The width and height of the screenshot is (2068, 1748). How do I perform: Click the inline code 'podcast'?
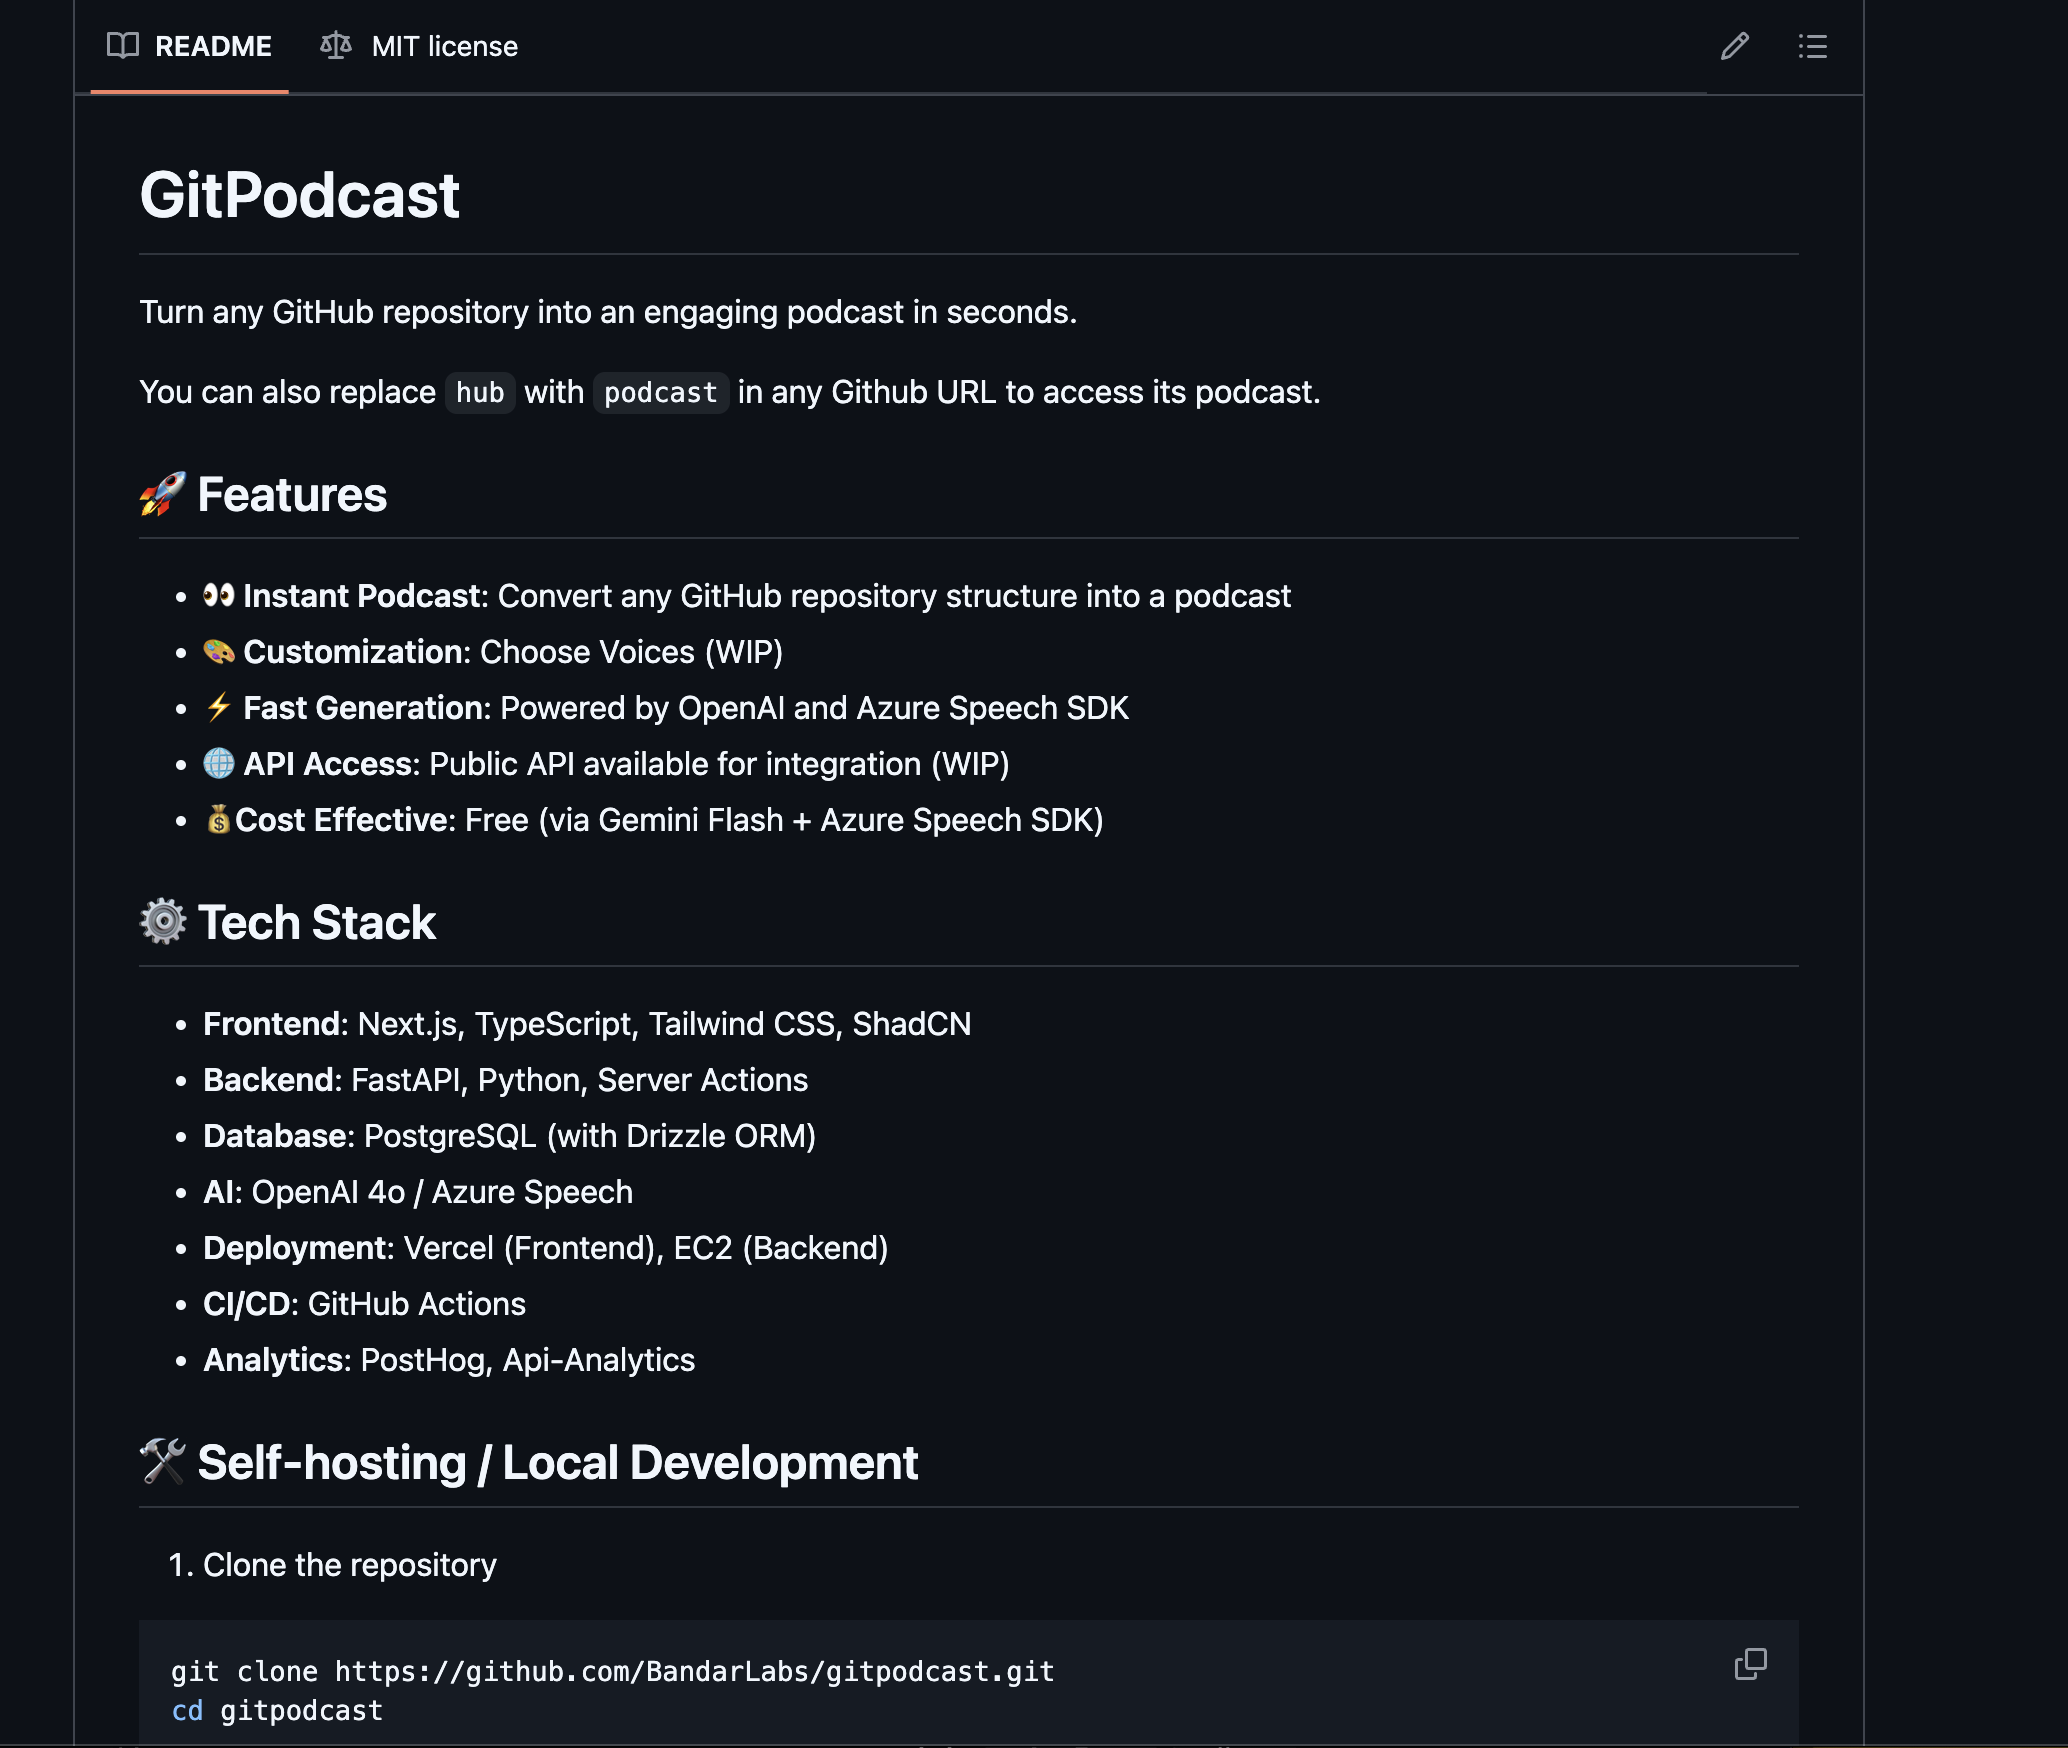[661, 393]
